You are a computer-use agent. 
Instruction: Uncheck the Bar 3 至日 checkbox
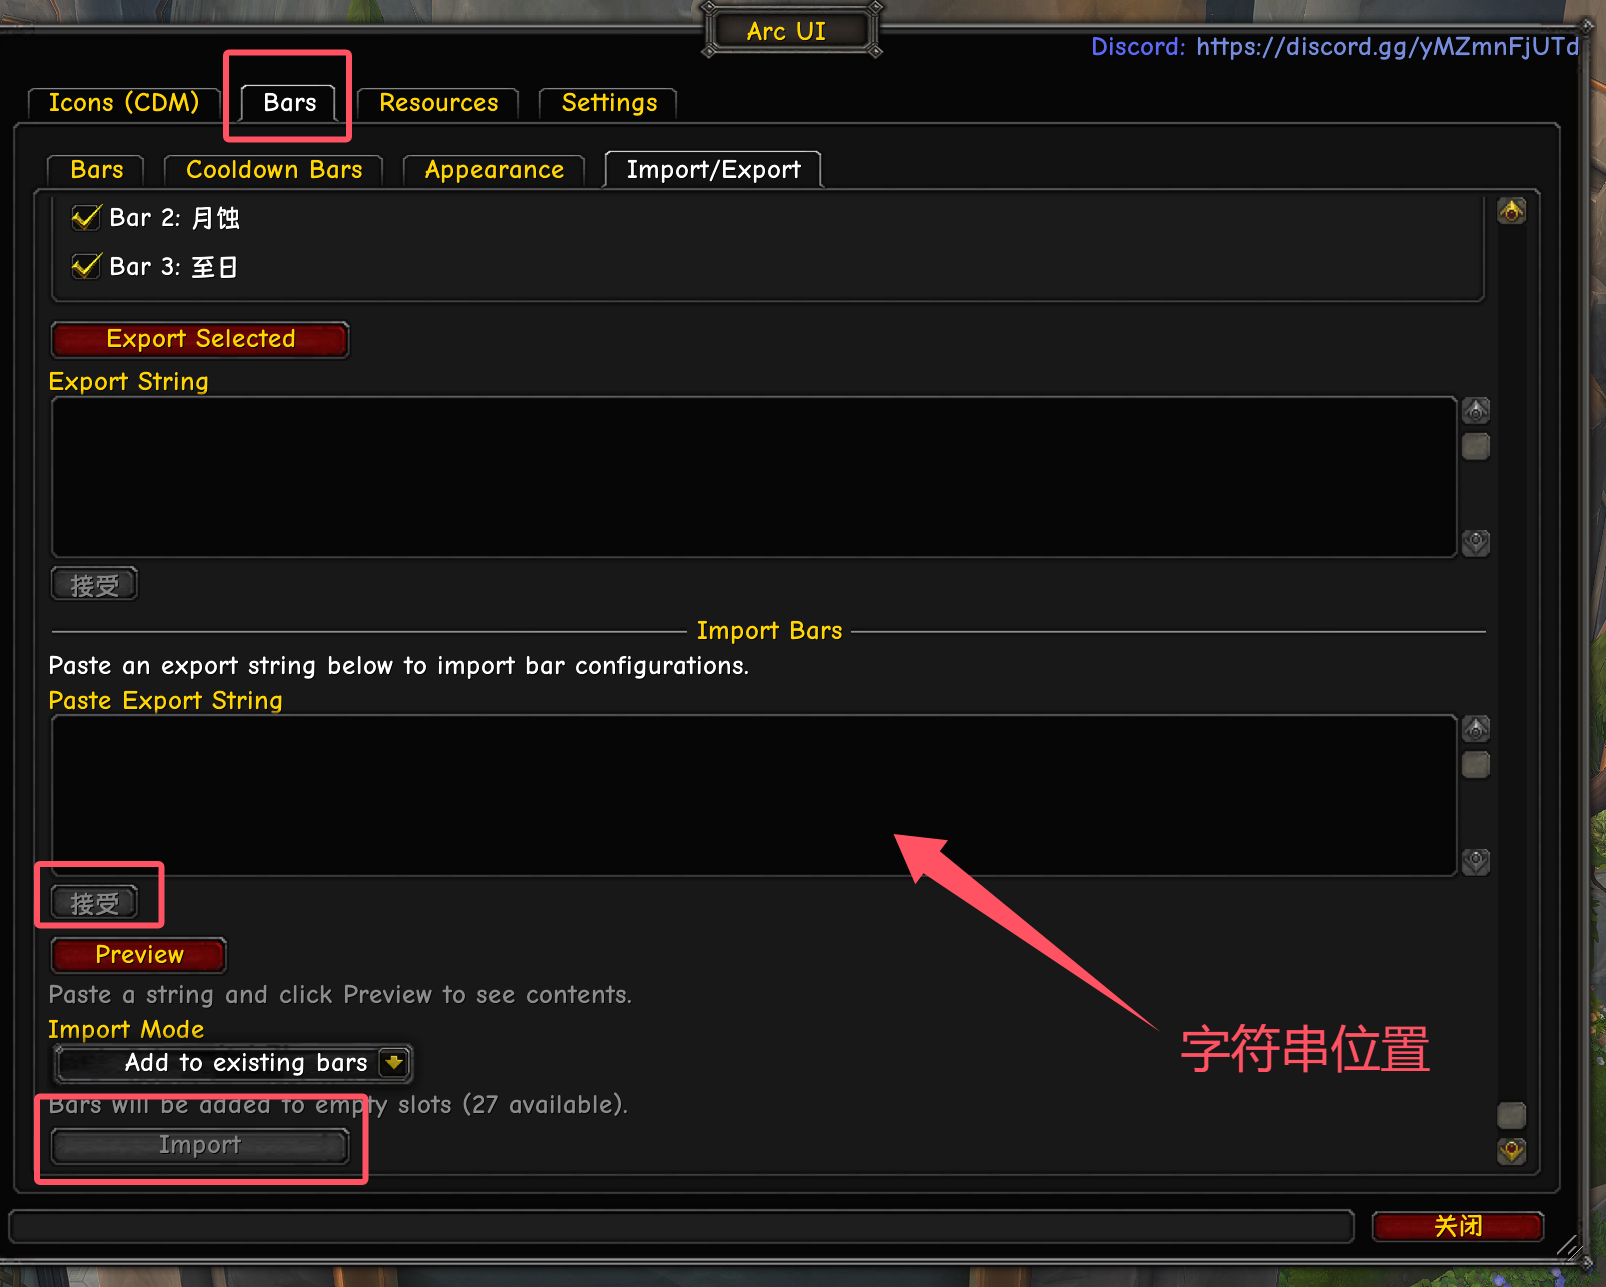point(86,267)
